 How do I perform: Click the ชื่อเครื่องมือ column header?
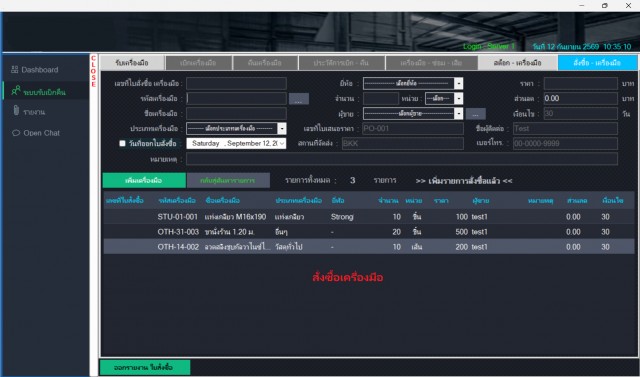click(222, 201)
